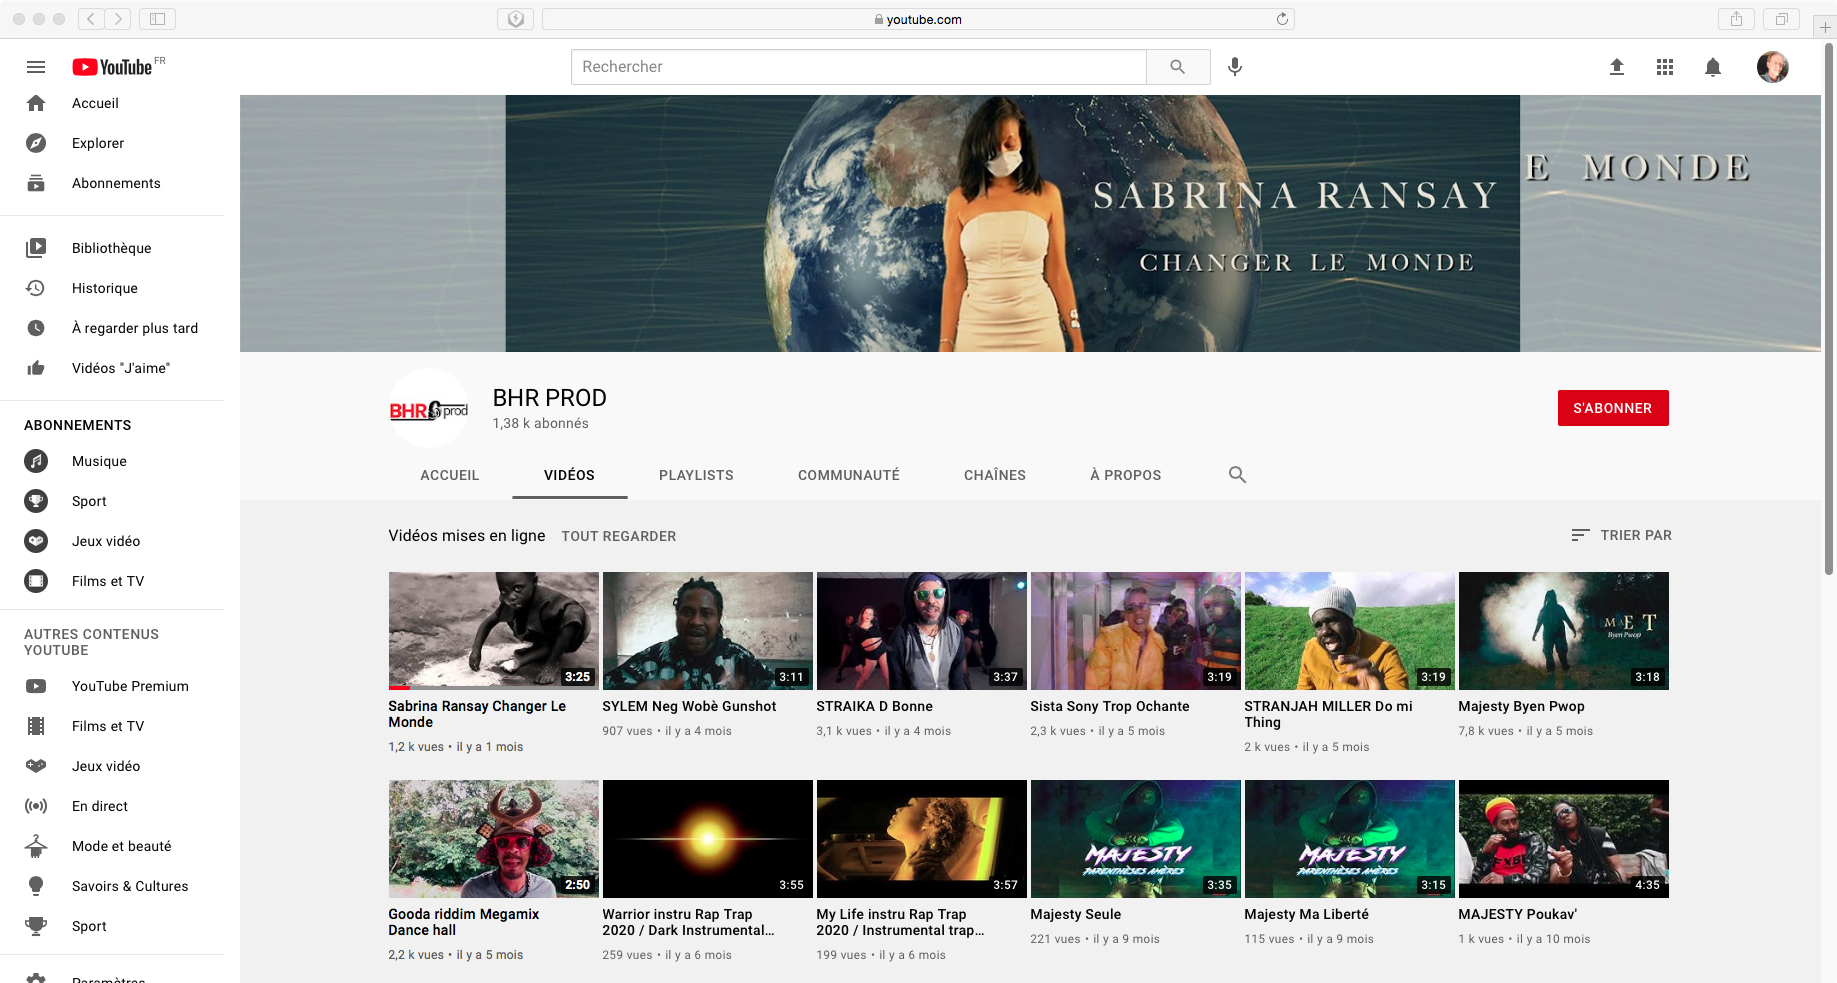
Task: Click the page vertical scrollbar
Action: click(1829, 310)
